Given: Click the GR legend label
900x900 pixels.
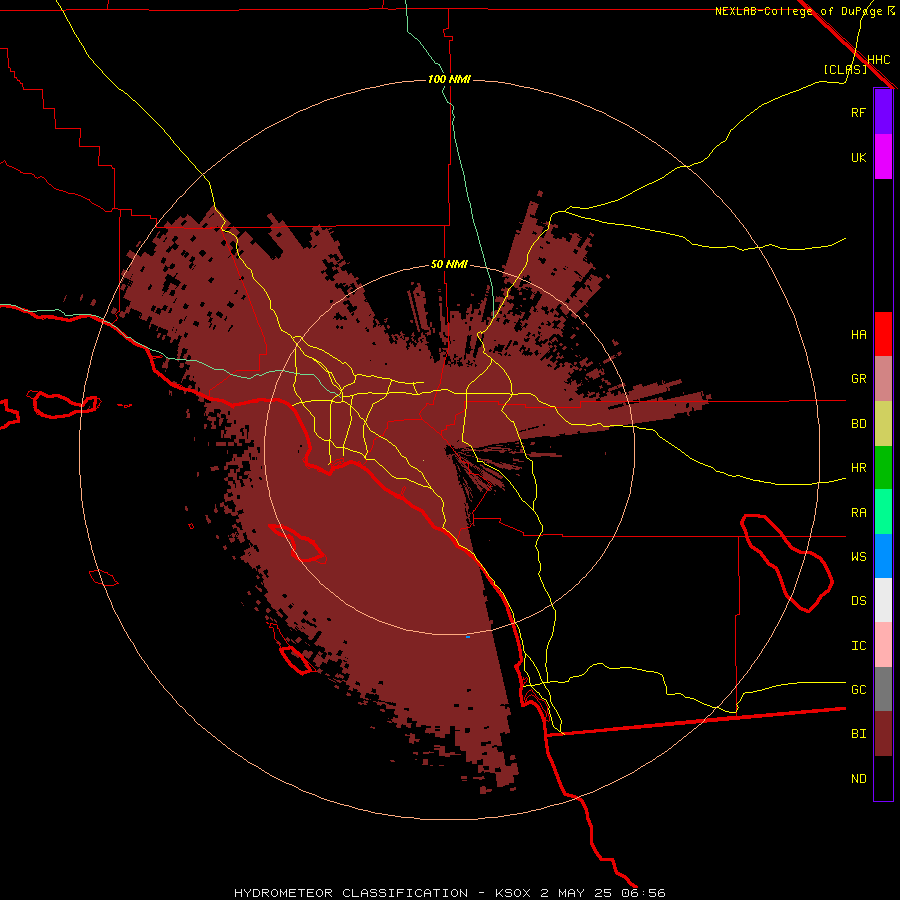Looking at the screenshot, I should point(858,379).
